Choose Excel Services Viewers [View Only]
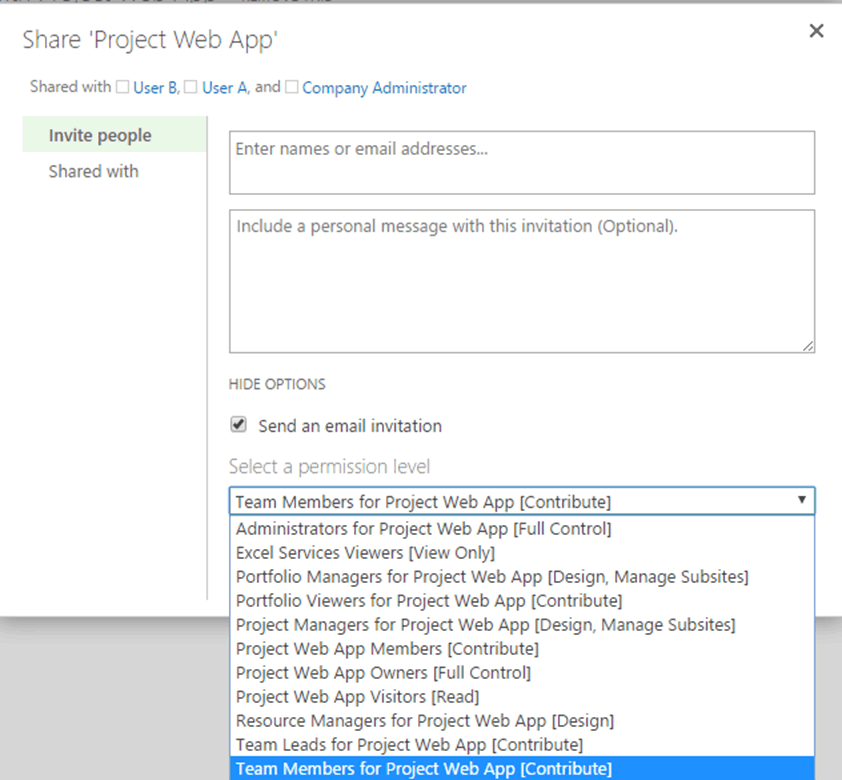This screenshot has height=780, width=842. [x=522, y=553]
